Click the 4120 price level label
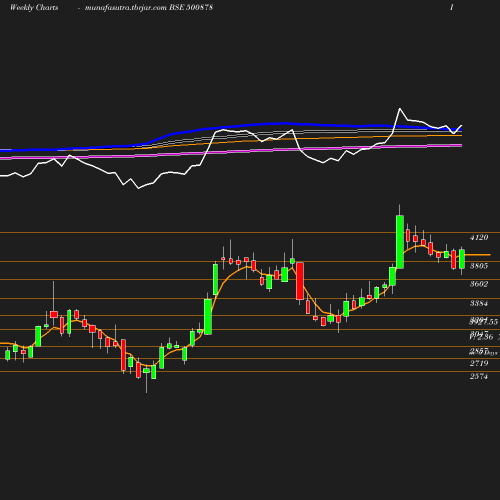 pos(479,237)
